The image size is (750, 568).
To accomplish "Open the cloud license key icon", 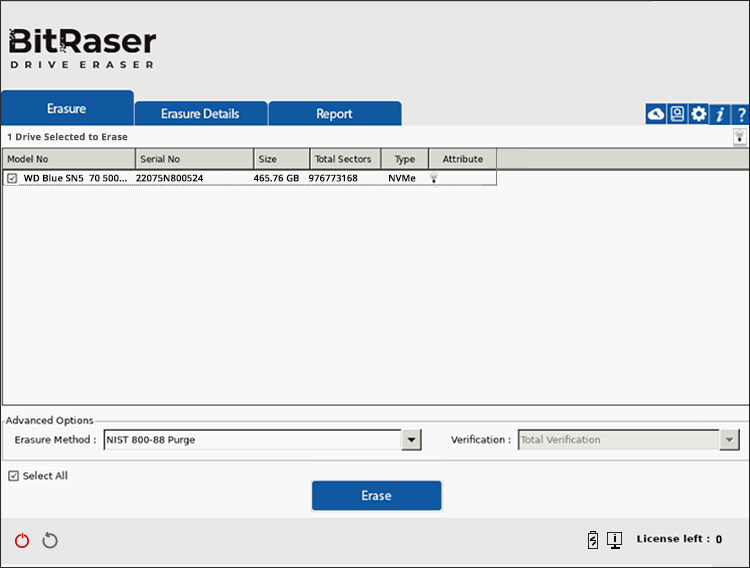I will (656, 114).
